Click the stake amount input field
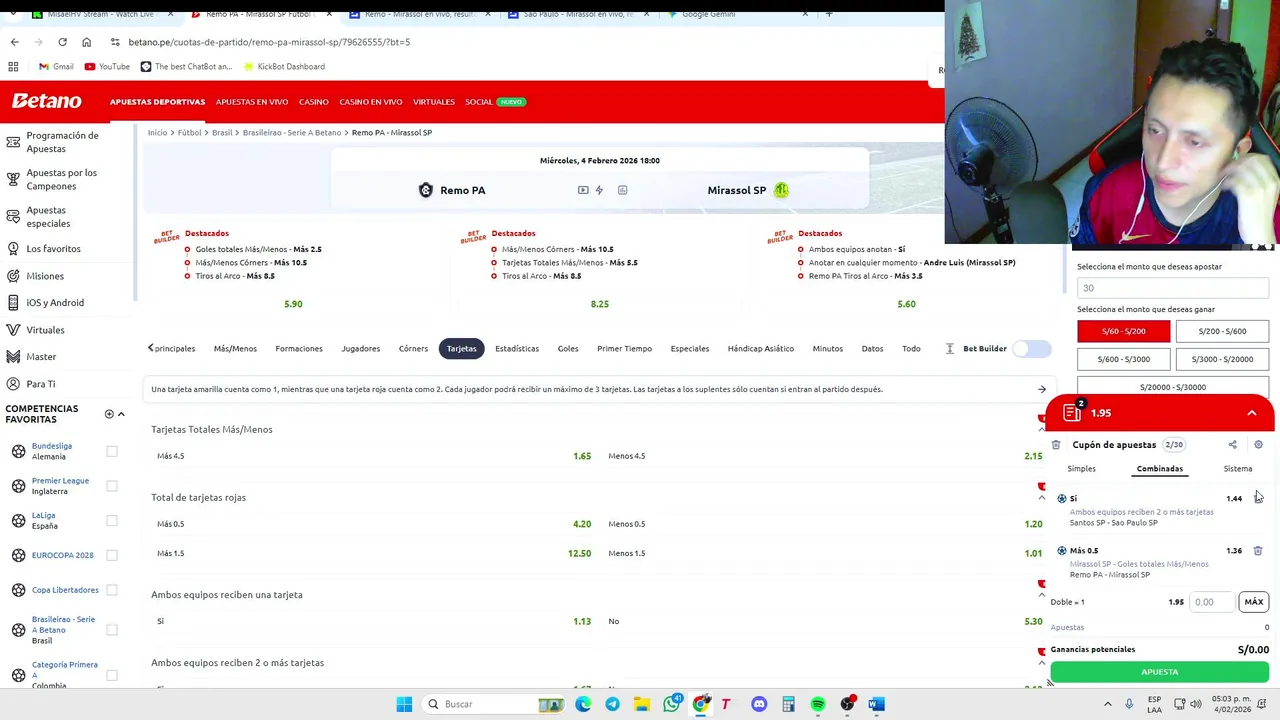Screen dimensions: 1280x720 click(x=1213, y=602)
